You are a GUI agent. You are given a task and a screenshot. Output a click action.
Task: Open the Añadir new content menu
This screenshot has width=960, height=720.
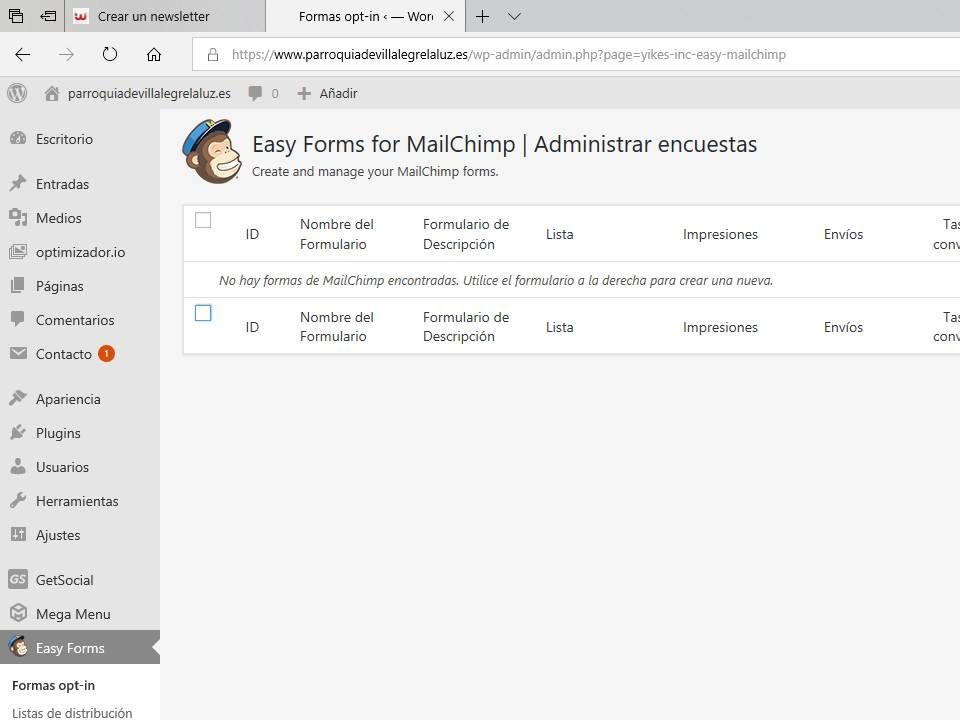(328, 93)
